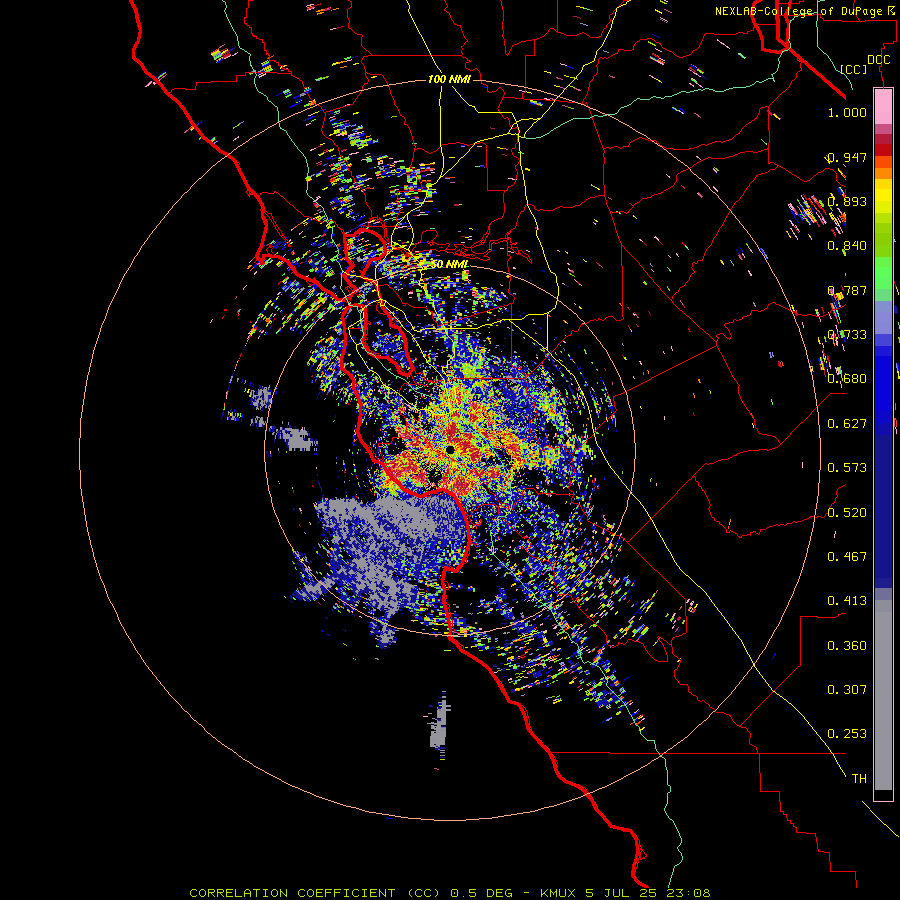Click the KMUX station identifier in caption
Image resolution: width=900 pixels, height=900 pixels.
pyautogui.click(x=559, y=893)
